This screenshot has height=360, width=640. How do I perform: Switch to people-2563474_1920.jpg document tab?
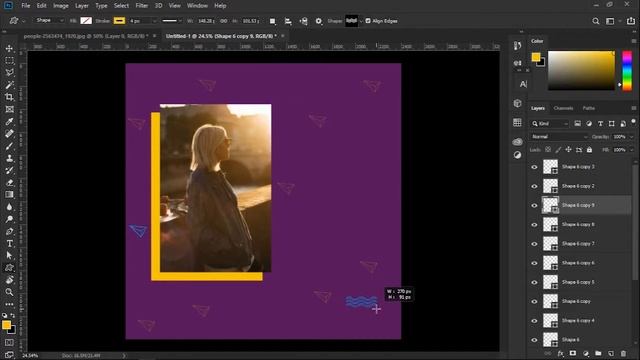point(86,36)
